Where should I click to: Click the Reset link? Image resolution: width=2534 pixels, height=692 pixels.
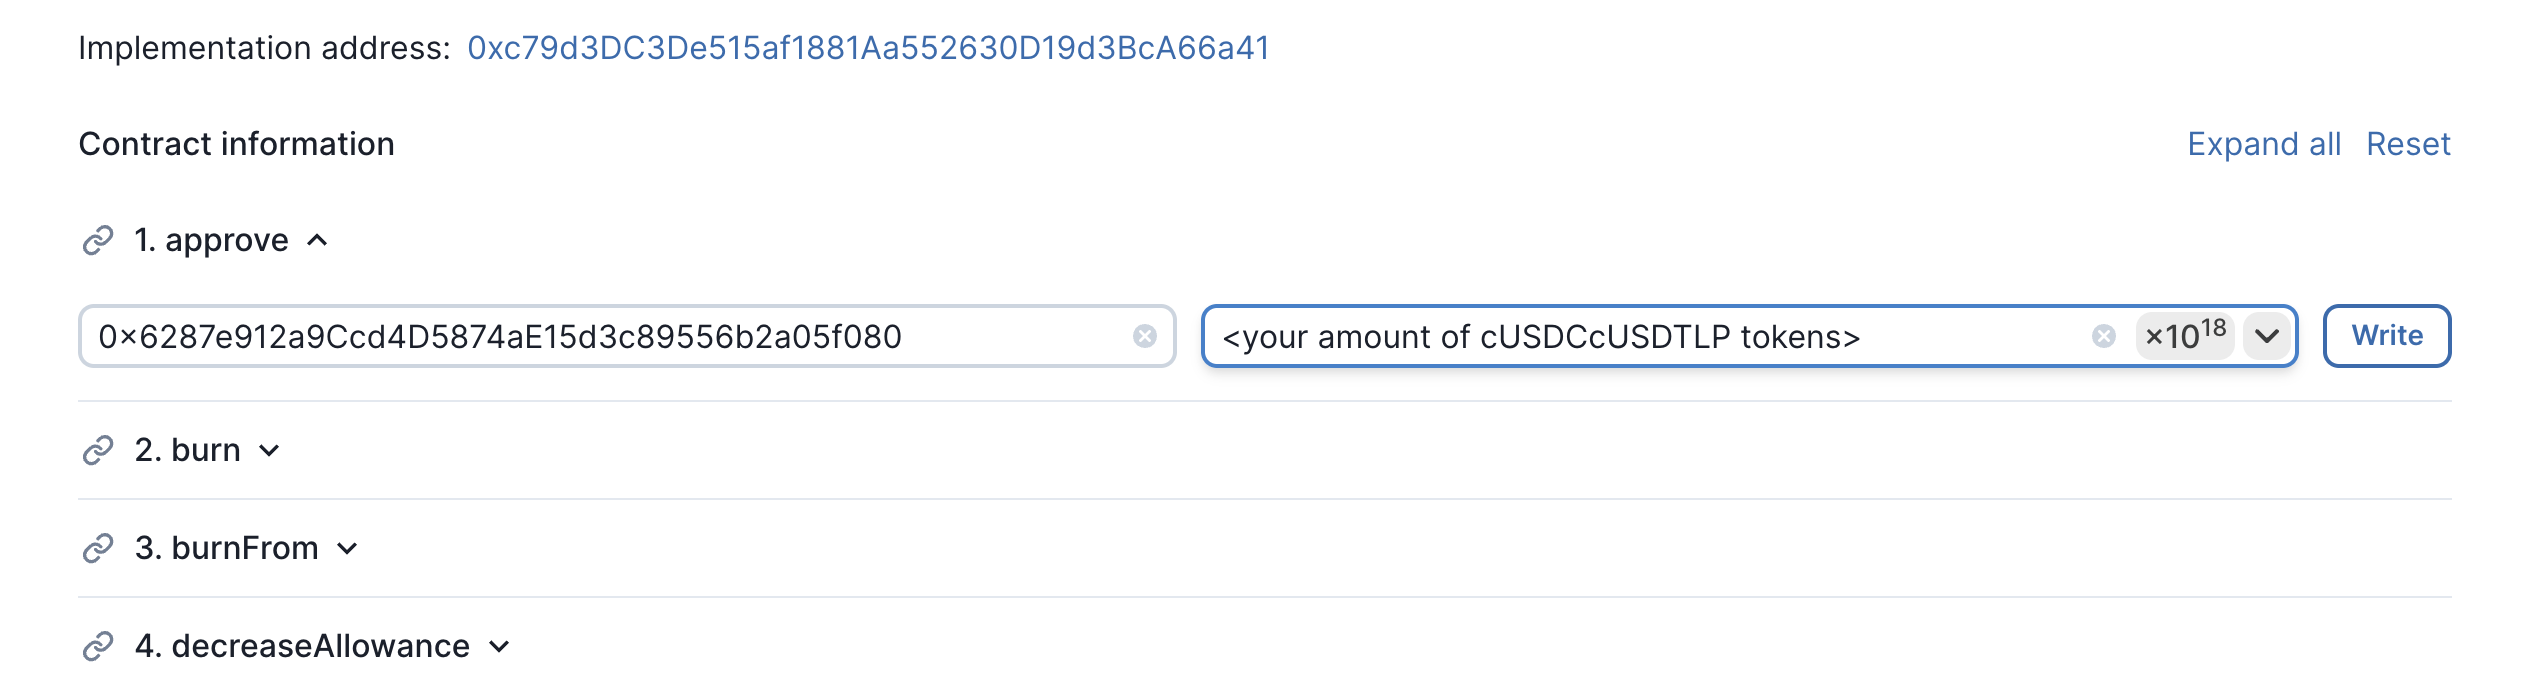(x=2408, y=144)
